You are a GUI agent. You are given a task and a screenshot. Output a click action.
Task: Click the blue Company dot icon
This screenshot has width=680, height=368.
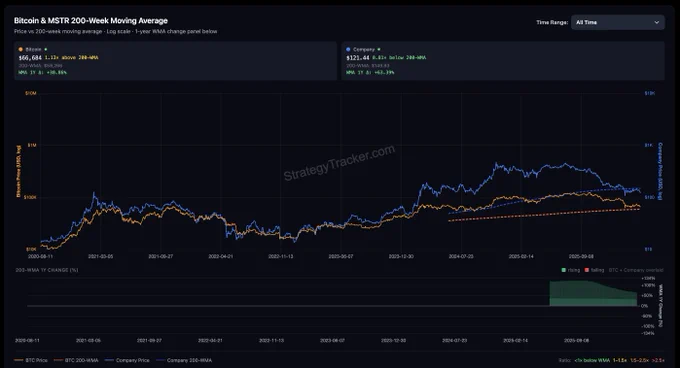348,49
